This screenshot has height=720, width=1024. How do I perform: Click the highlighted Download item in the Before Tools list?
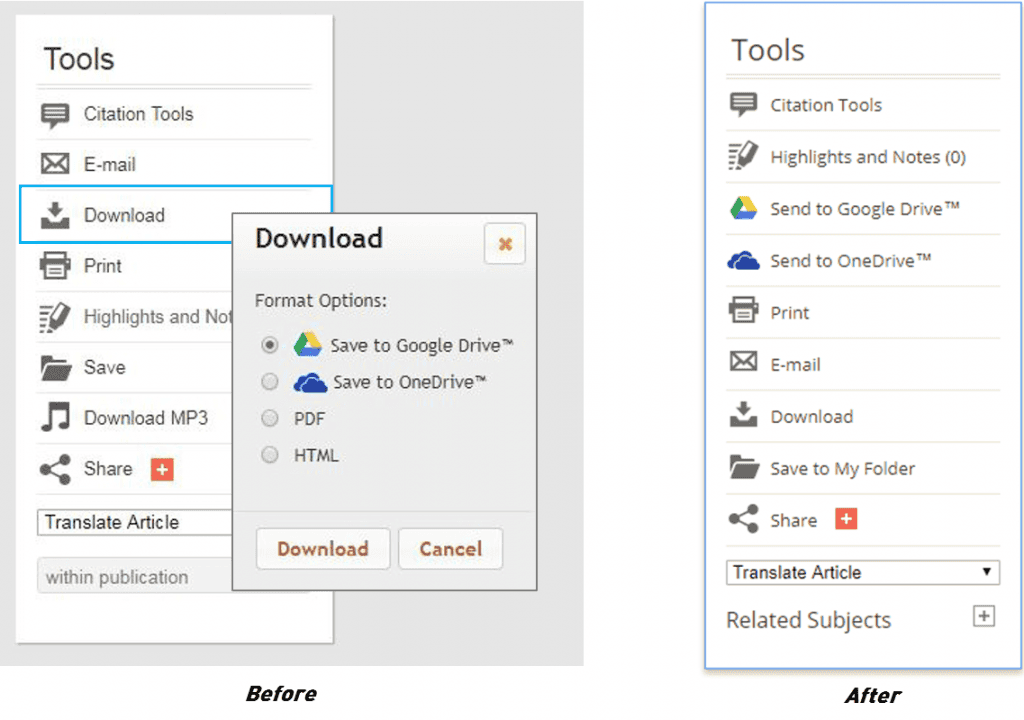click(x=124, y=215)
